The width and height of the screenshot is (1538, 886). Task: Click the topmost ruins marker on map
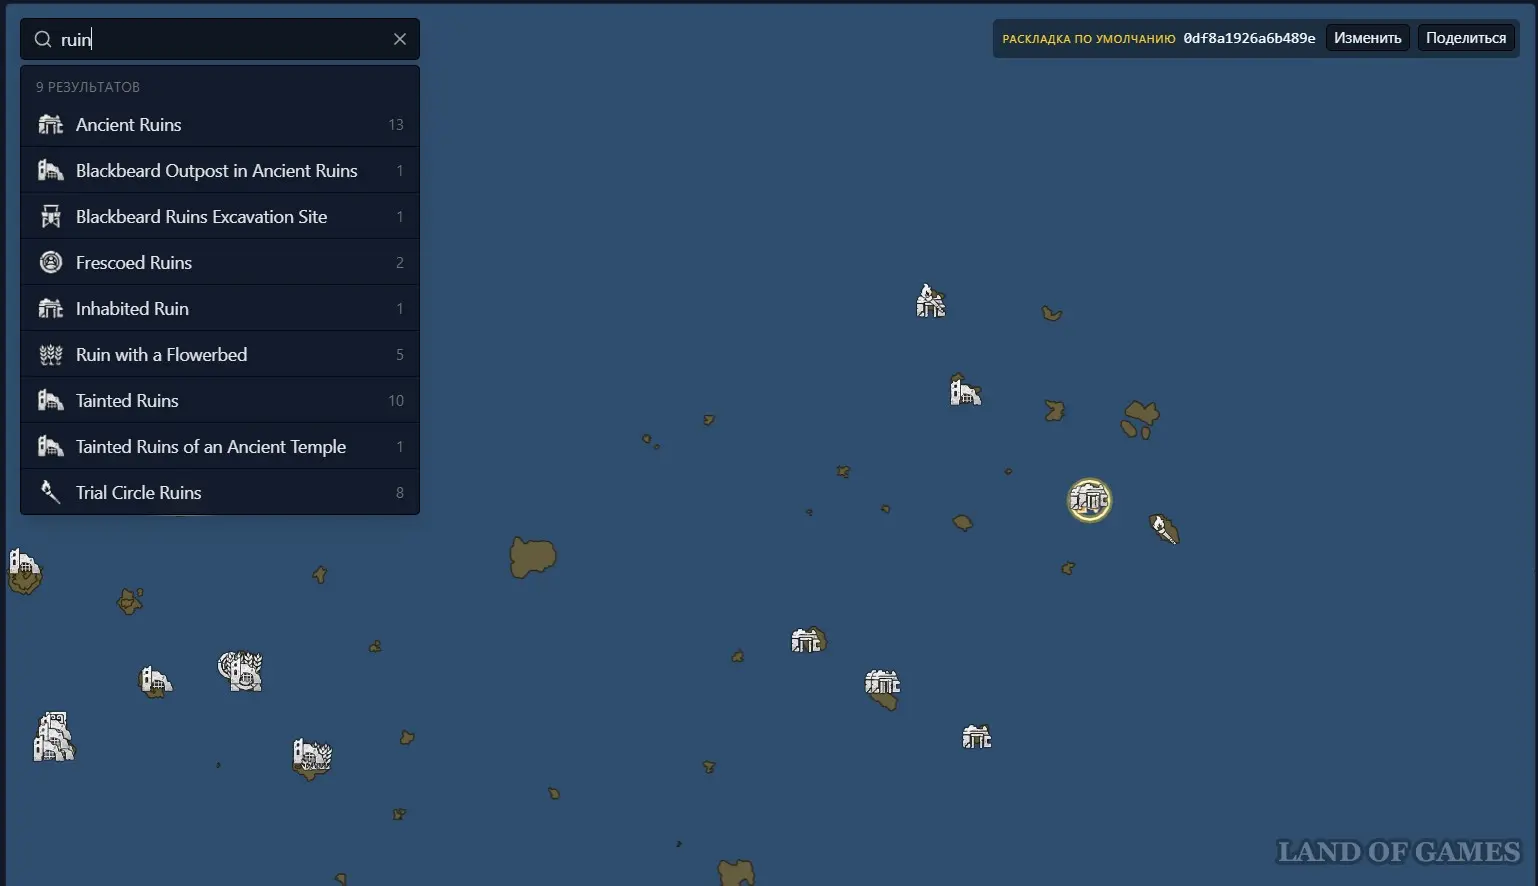pos(930,301)
